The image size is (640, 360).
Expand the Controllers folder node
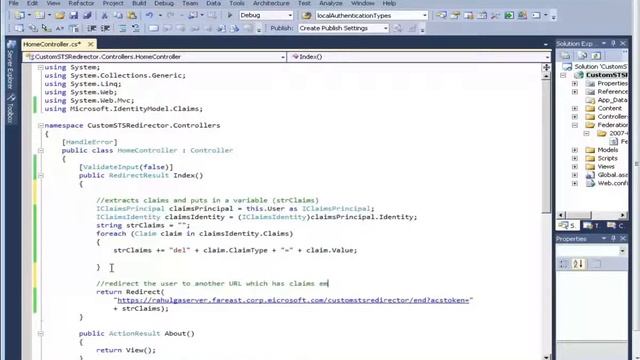coord(575,117)
